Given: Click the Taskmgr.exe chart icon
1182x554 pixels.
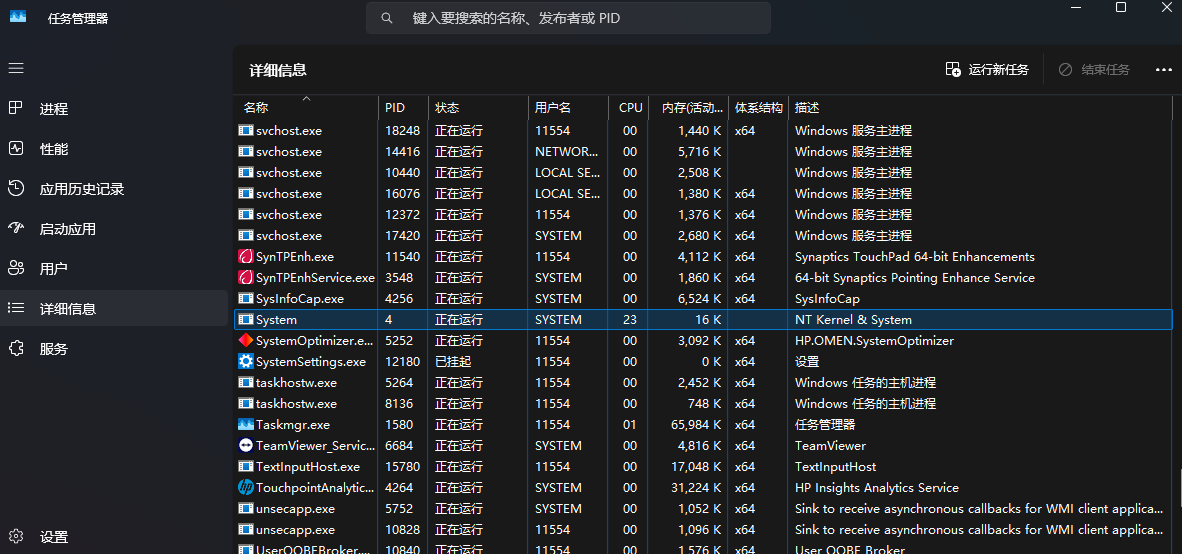Looking at the screenshot, I should pos(245,425).
